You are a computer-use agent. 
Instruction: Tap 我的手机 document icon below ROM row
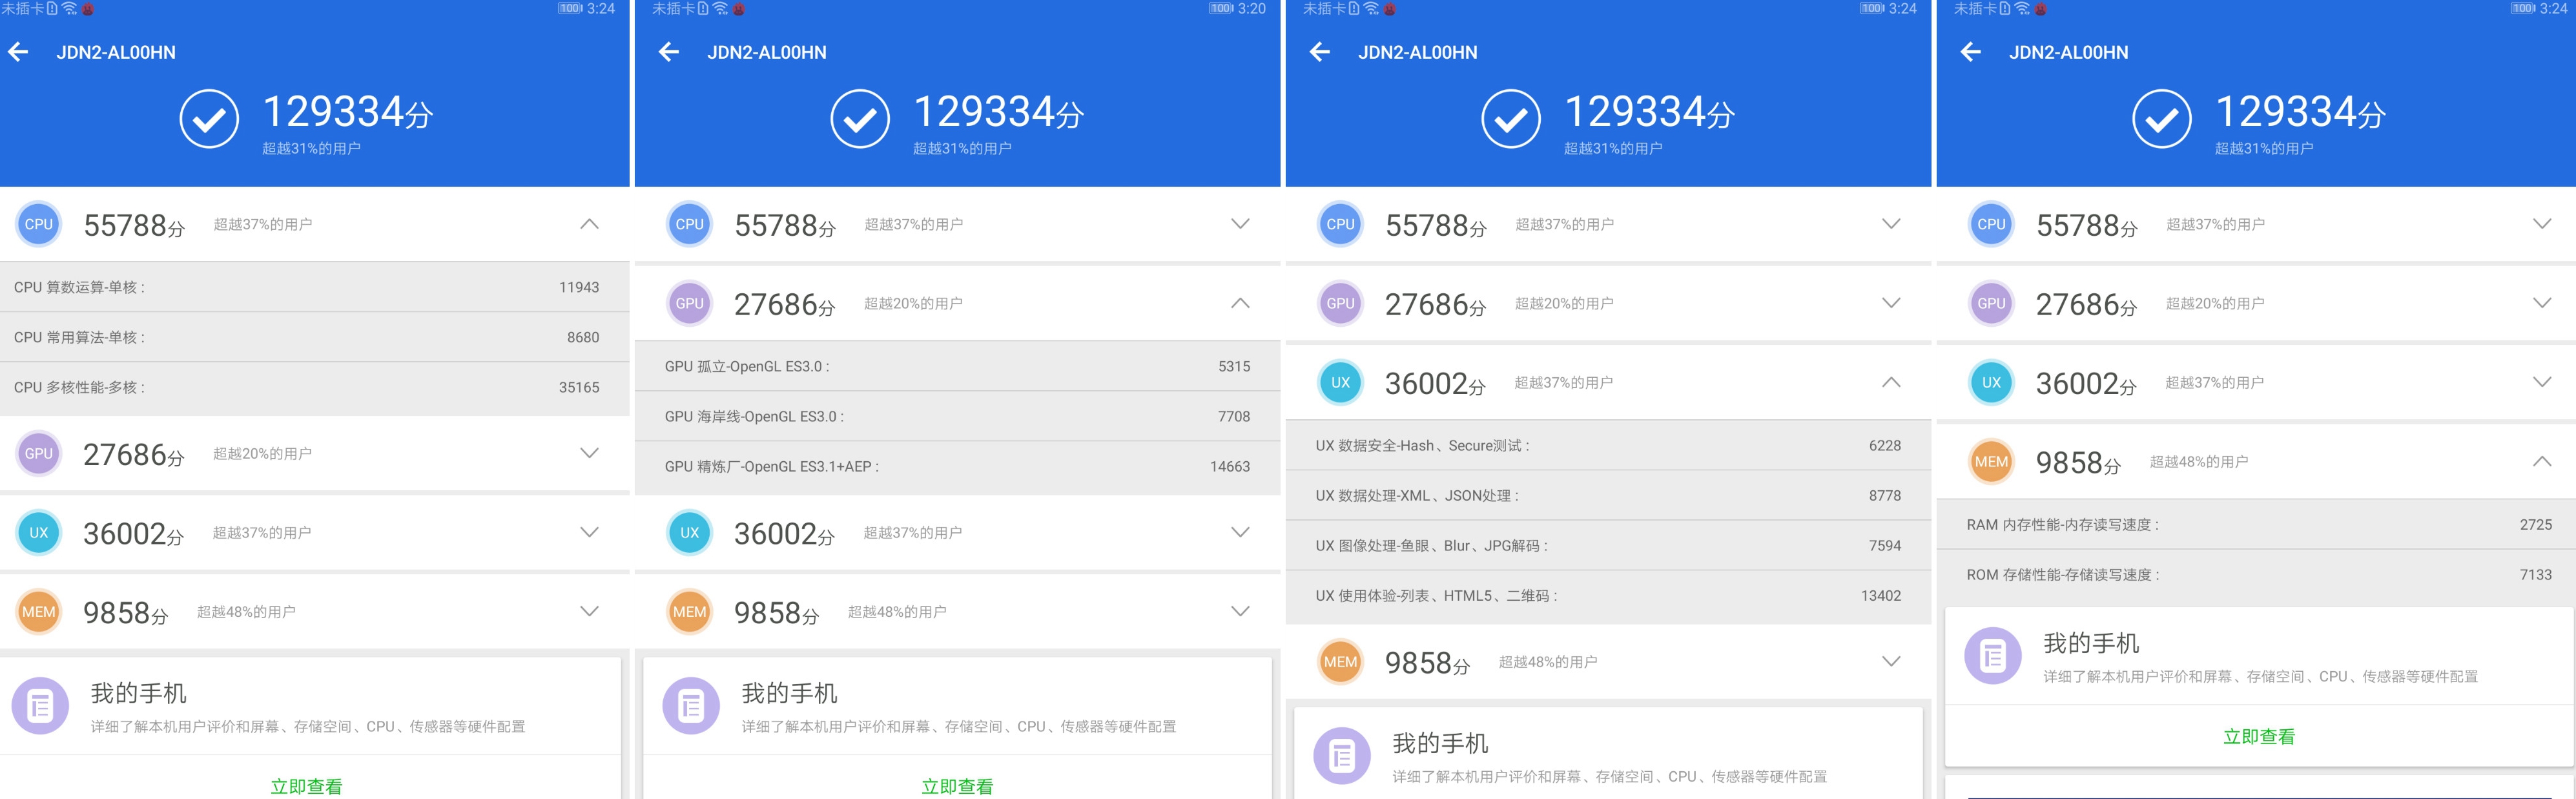1992,656
